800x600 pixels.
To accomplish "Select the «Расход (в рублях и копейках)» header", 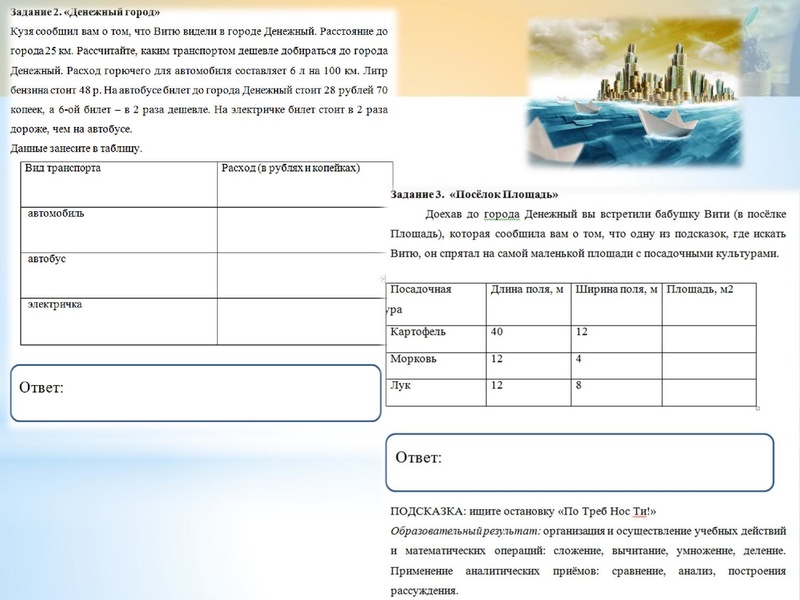I will 290,171.
